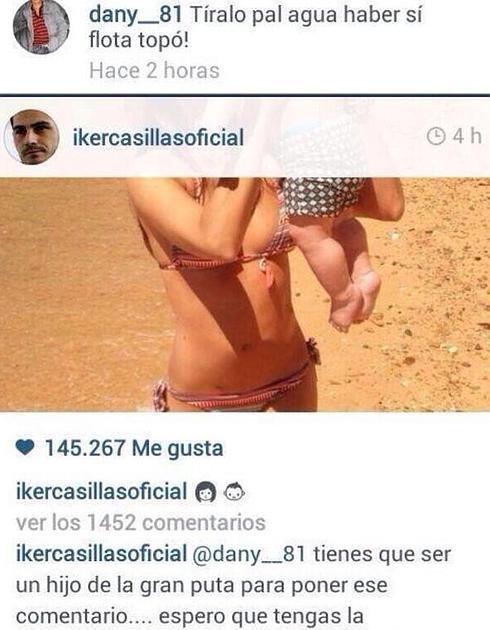Open ikercasillasoficial username in post header
The image size is (490, 630).
coord(158,138)
